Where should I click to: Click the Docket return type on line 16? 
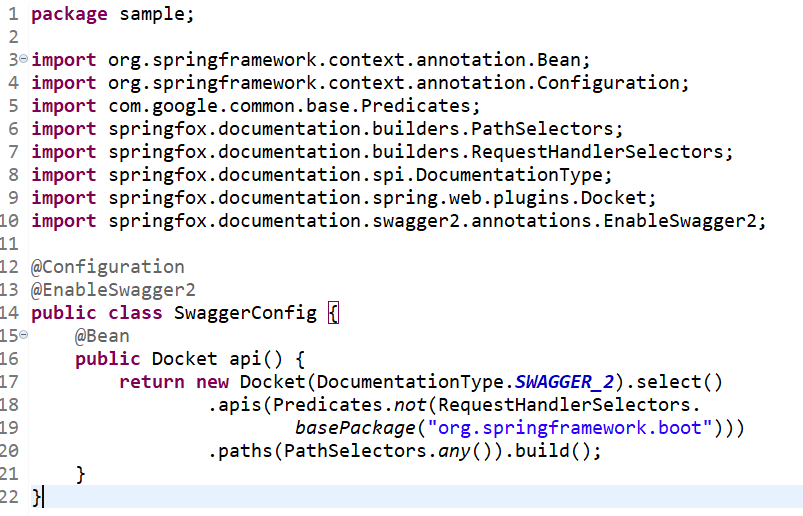(184, 359)
